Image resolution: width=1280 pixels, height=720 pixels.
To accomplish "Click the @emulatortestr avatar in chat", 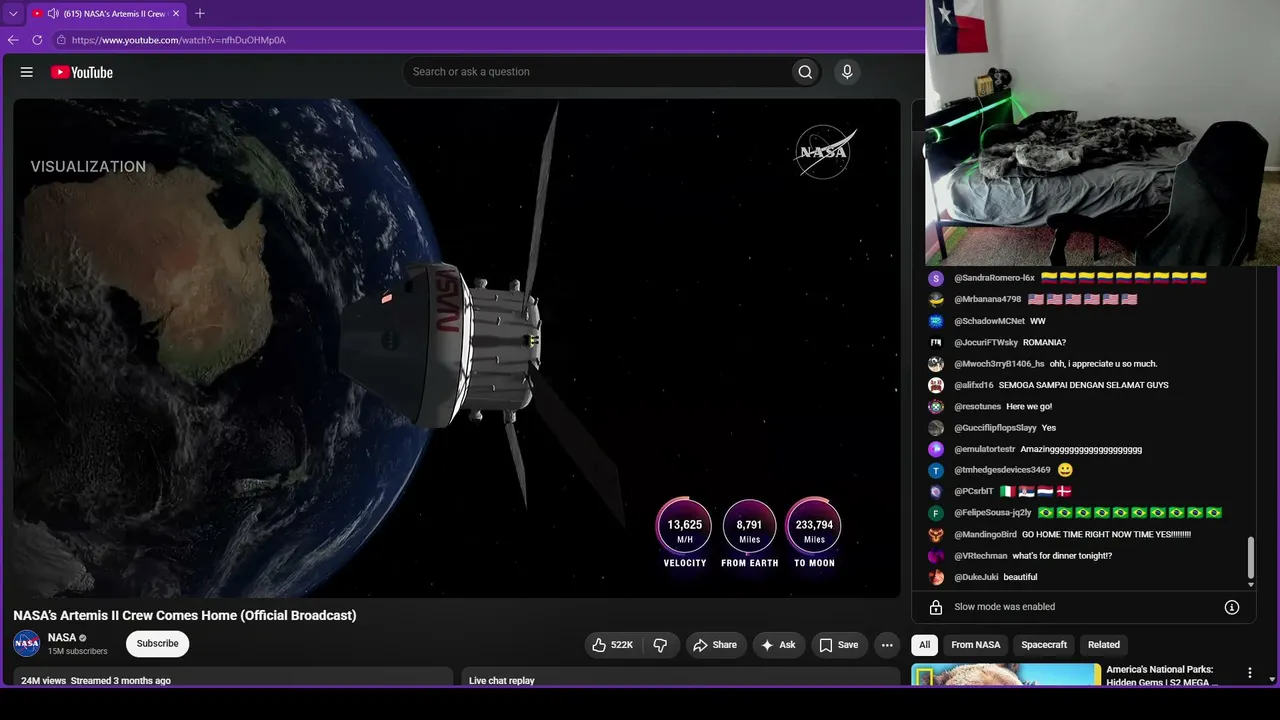I will 936,450.
